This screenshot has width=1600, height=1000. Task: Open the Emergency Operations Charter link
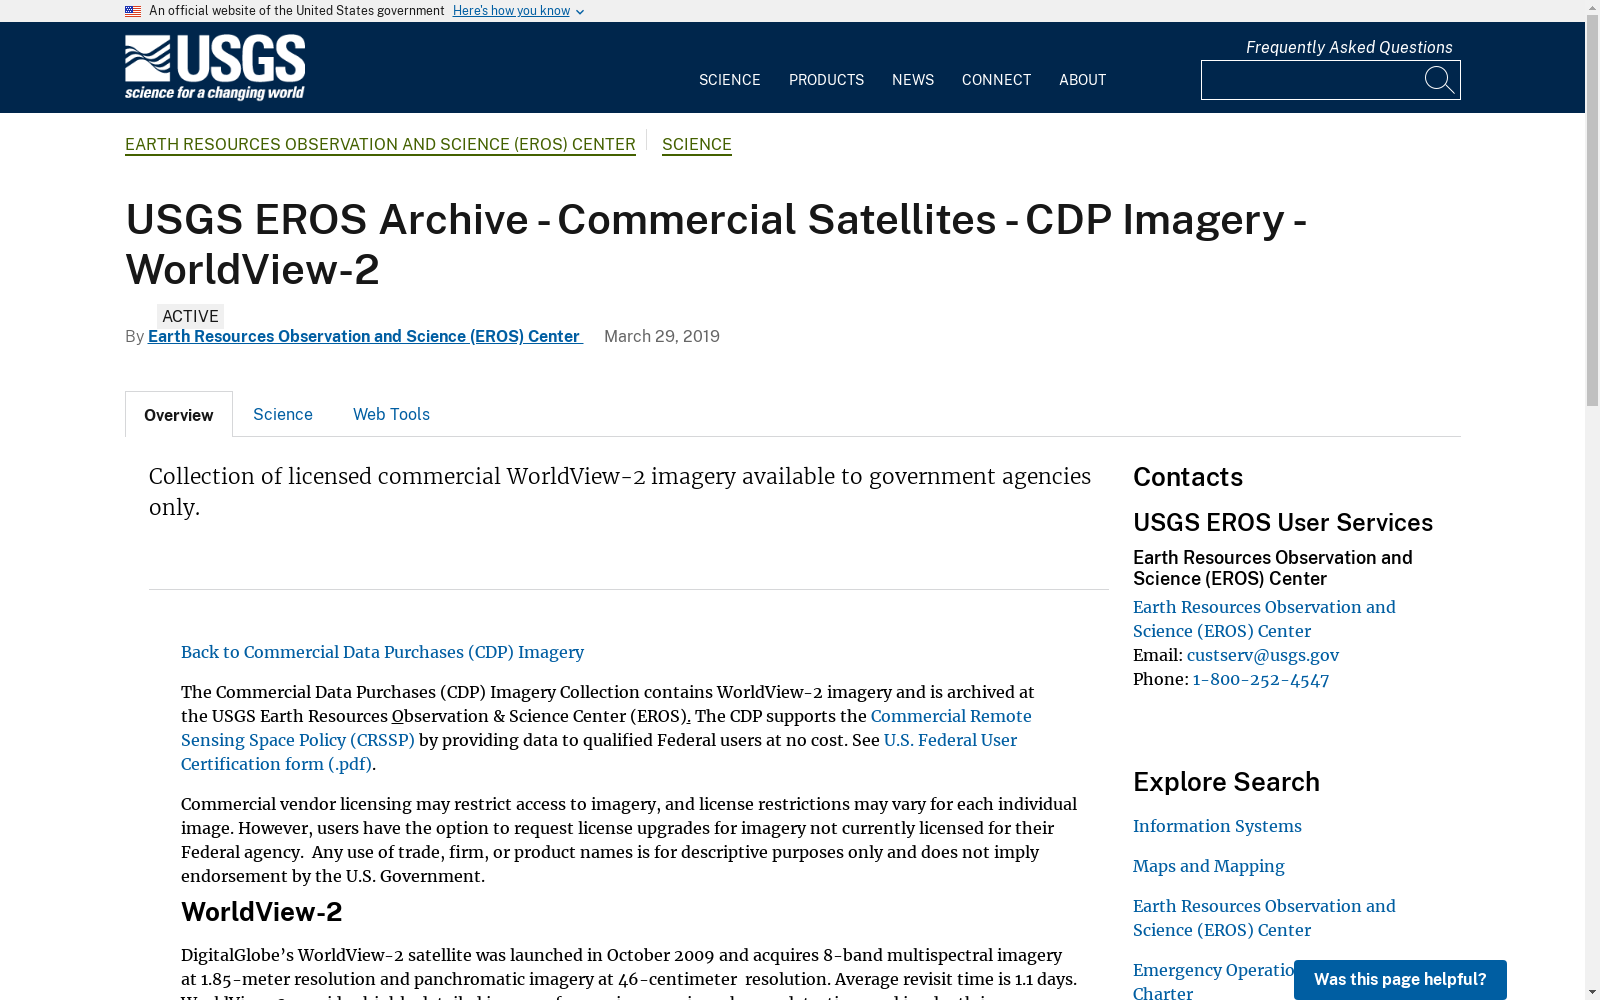1213,981
